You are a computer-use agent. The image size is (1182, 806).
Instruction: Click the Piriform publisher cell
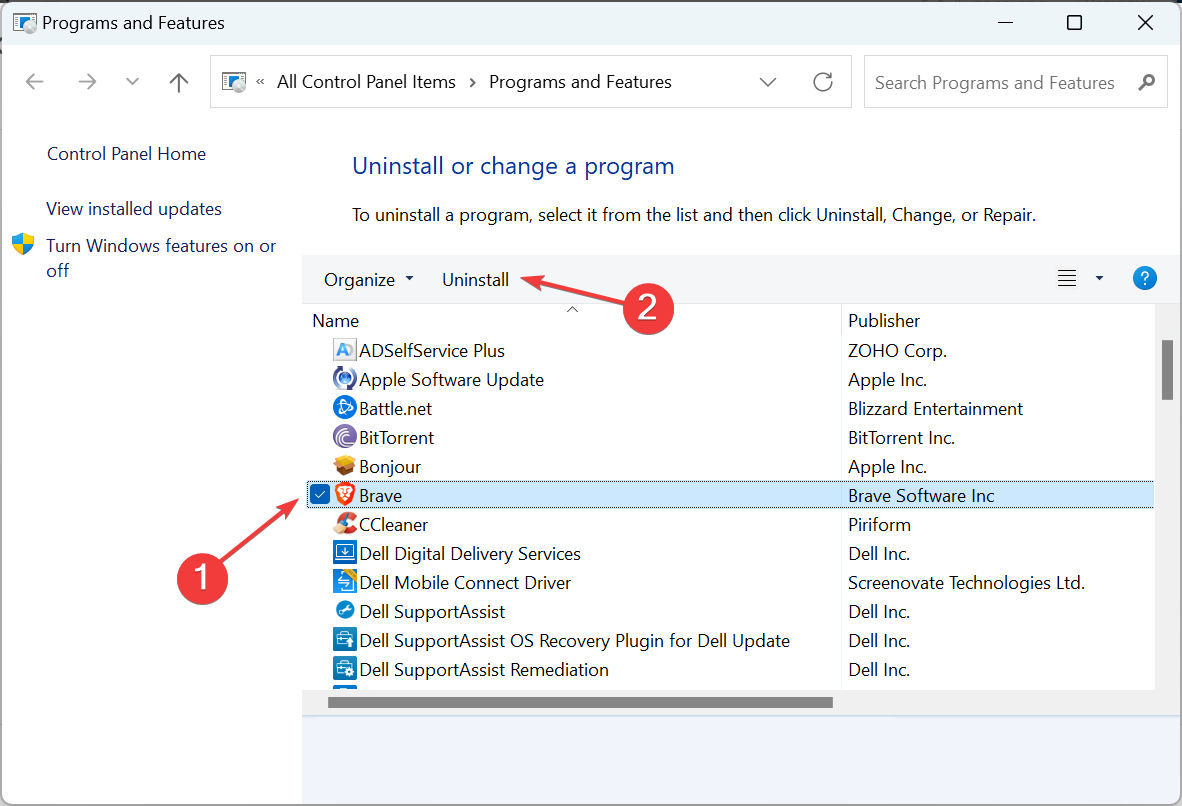click(x=879, y=524)
